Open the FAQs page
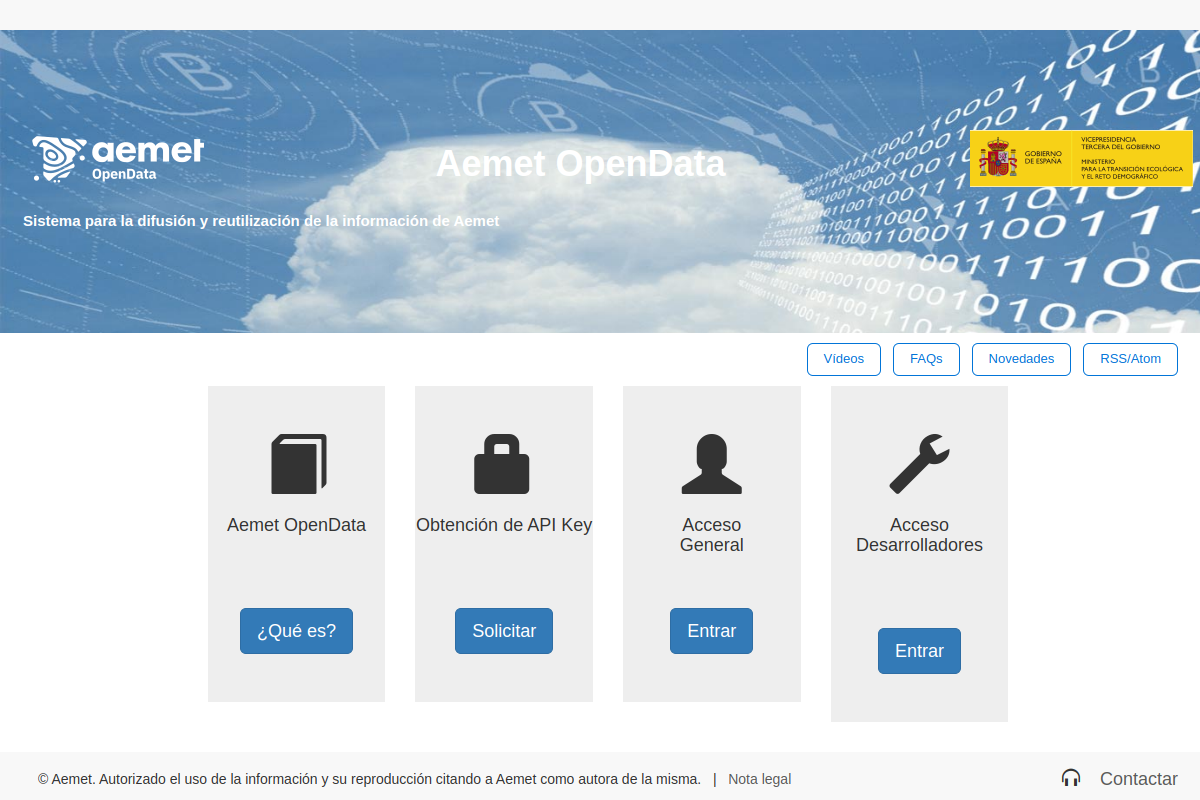The image size is (1200, 800). coord(926,359)
